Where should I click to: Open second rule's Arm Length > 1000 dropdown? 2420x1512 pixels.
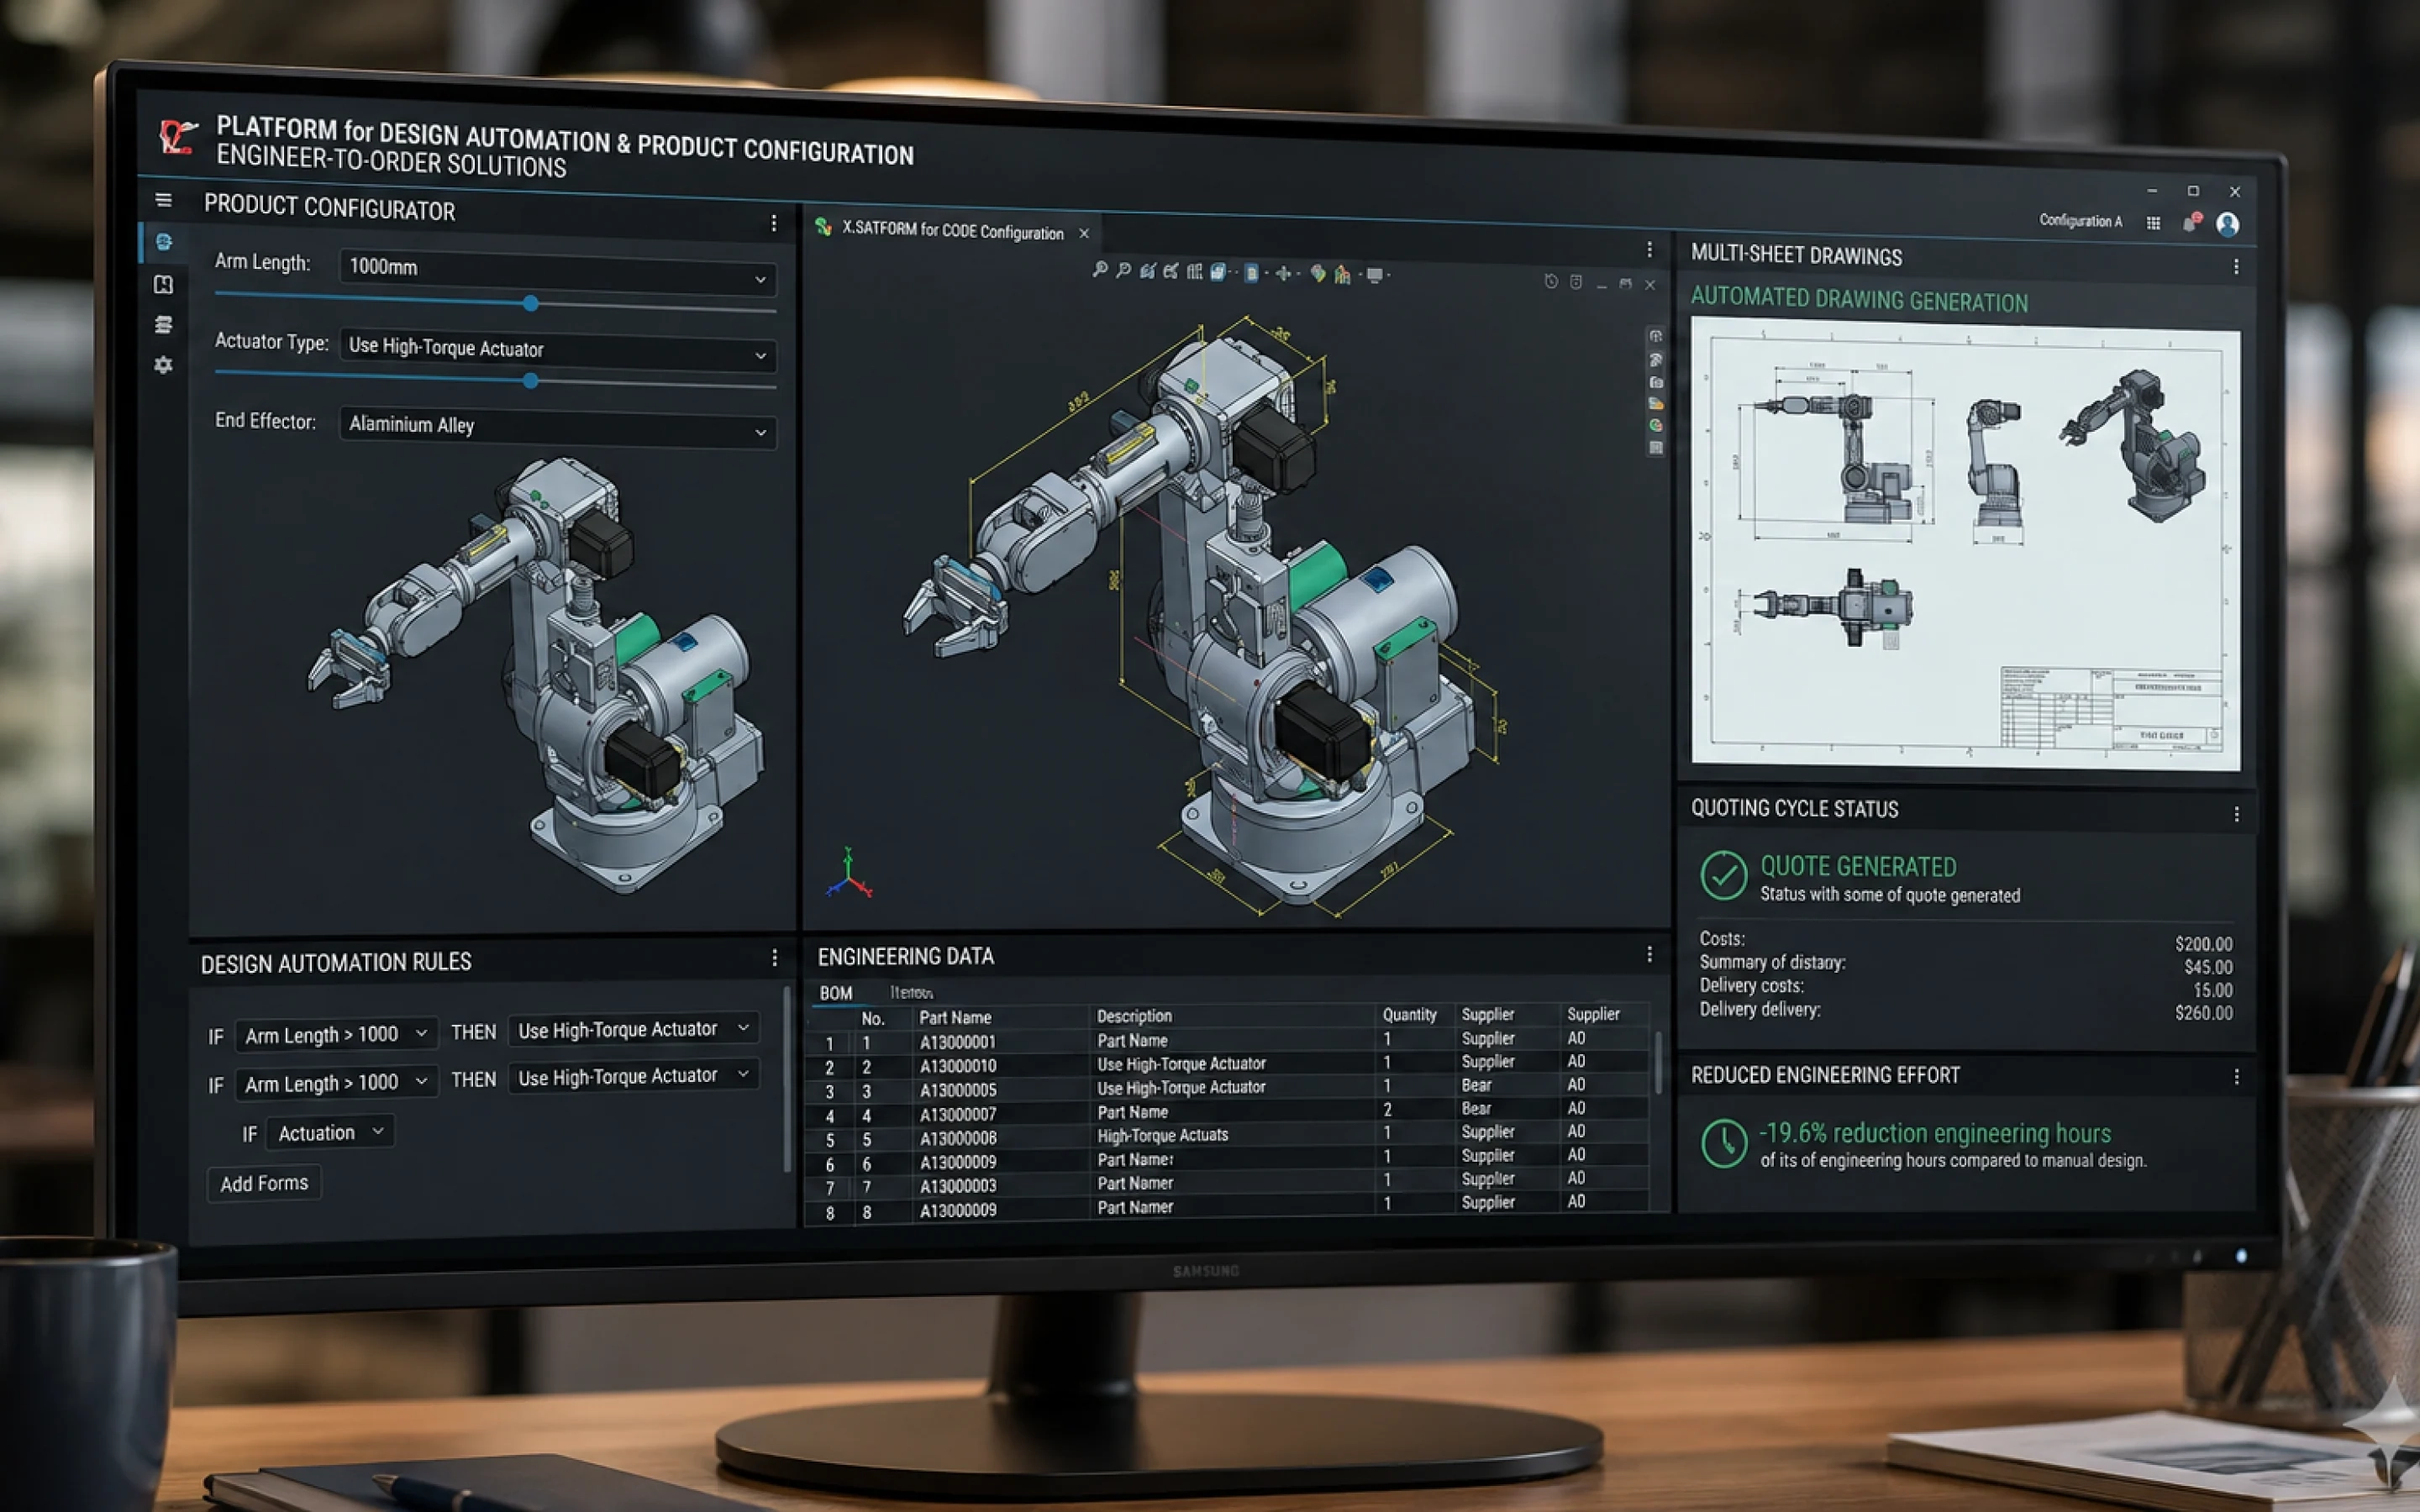click(x=336, y=1083)
